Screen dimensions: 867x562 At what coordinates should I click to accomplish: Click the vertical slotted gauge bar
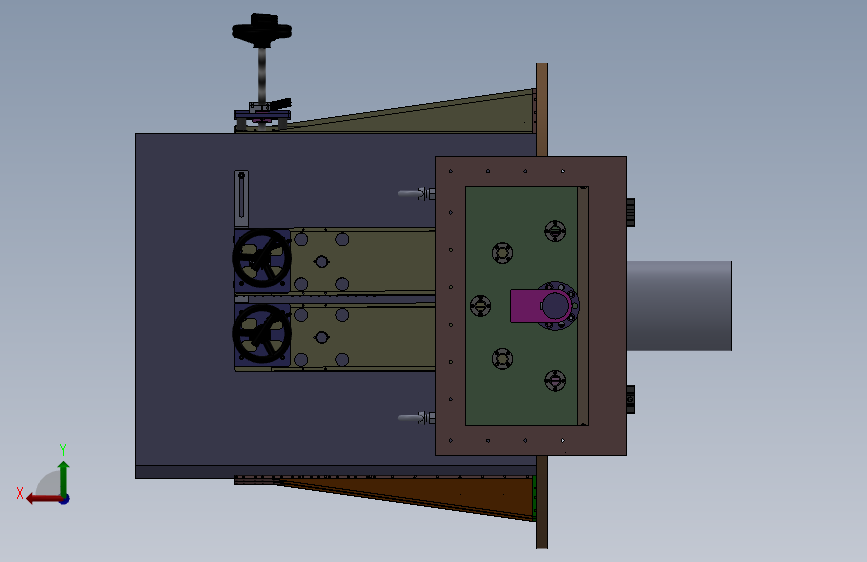(241, 199)
